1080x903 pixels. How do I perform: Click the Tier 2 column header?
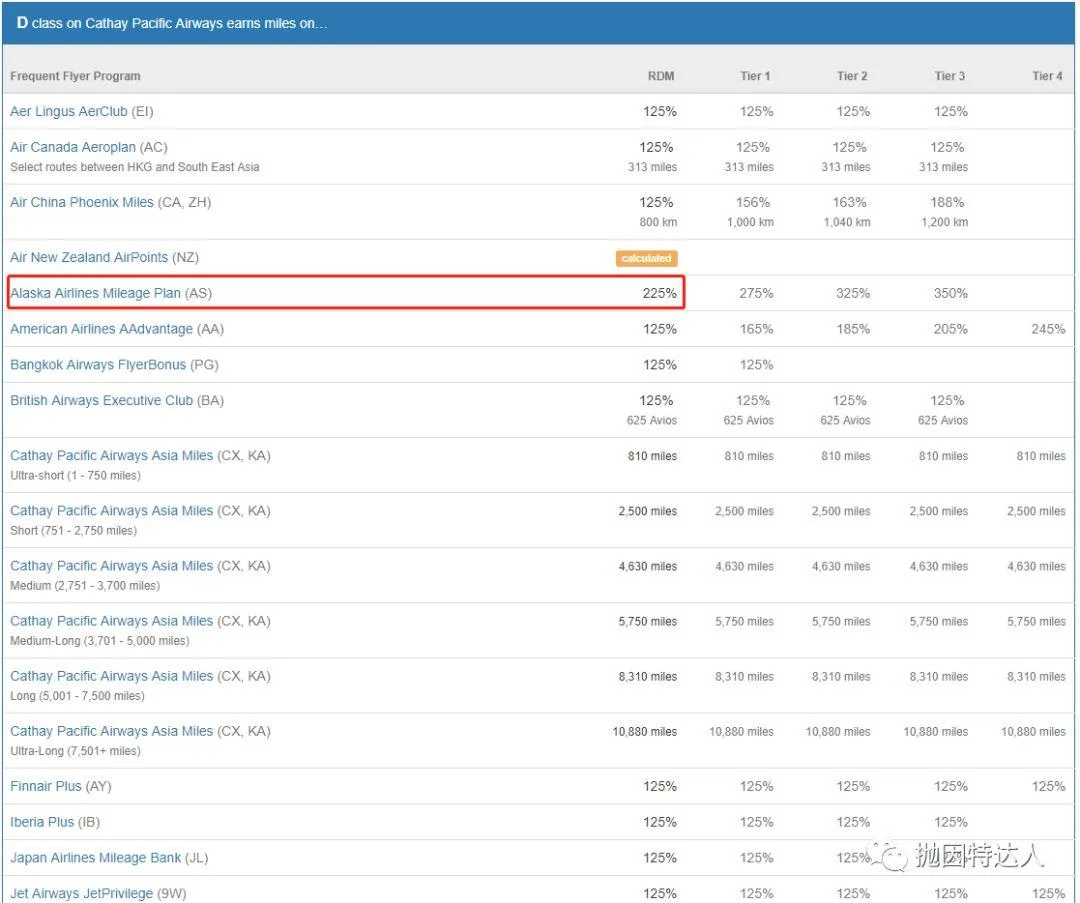point(852,76)
